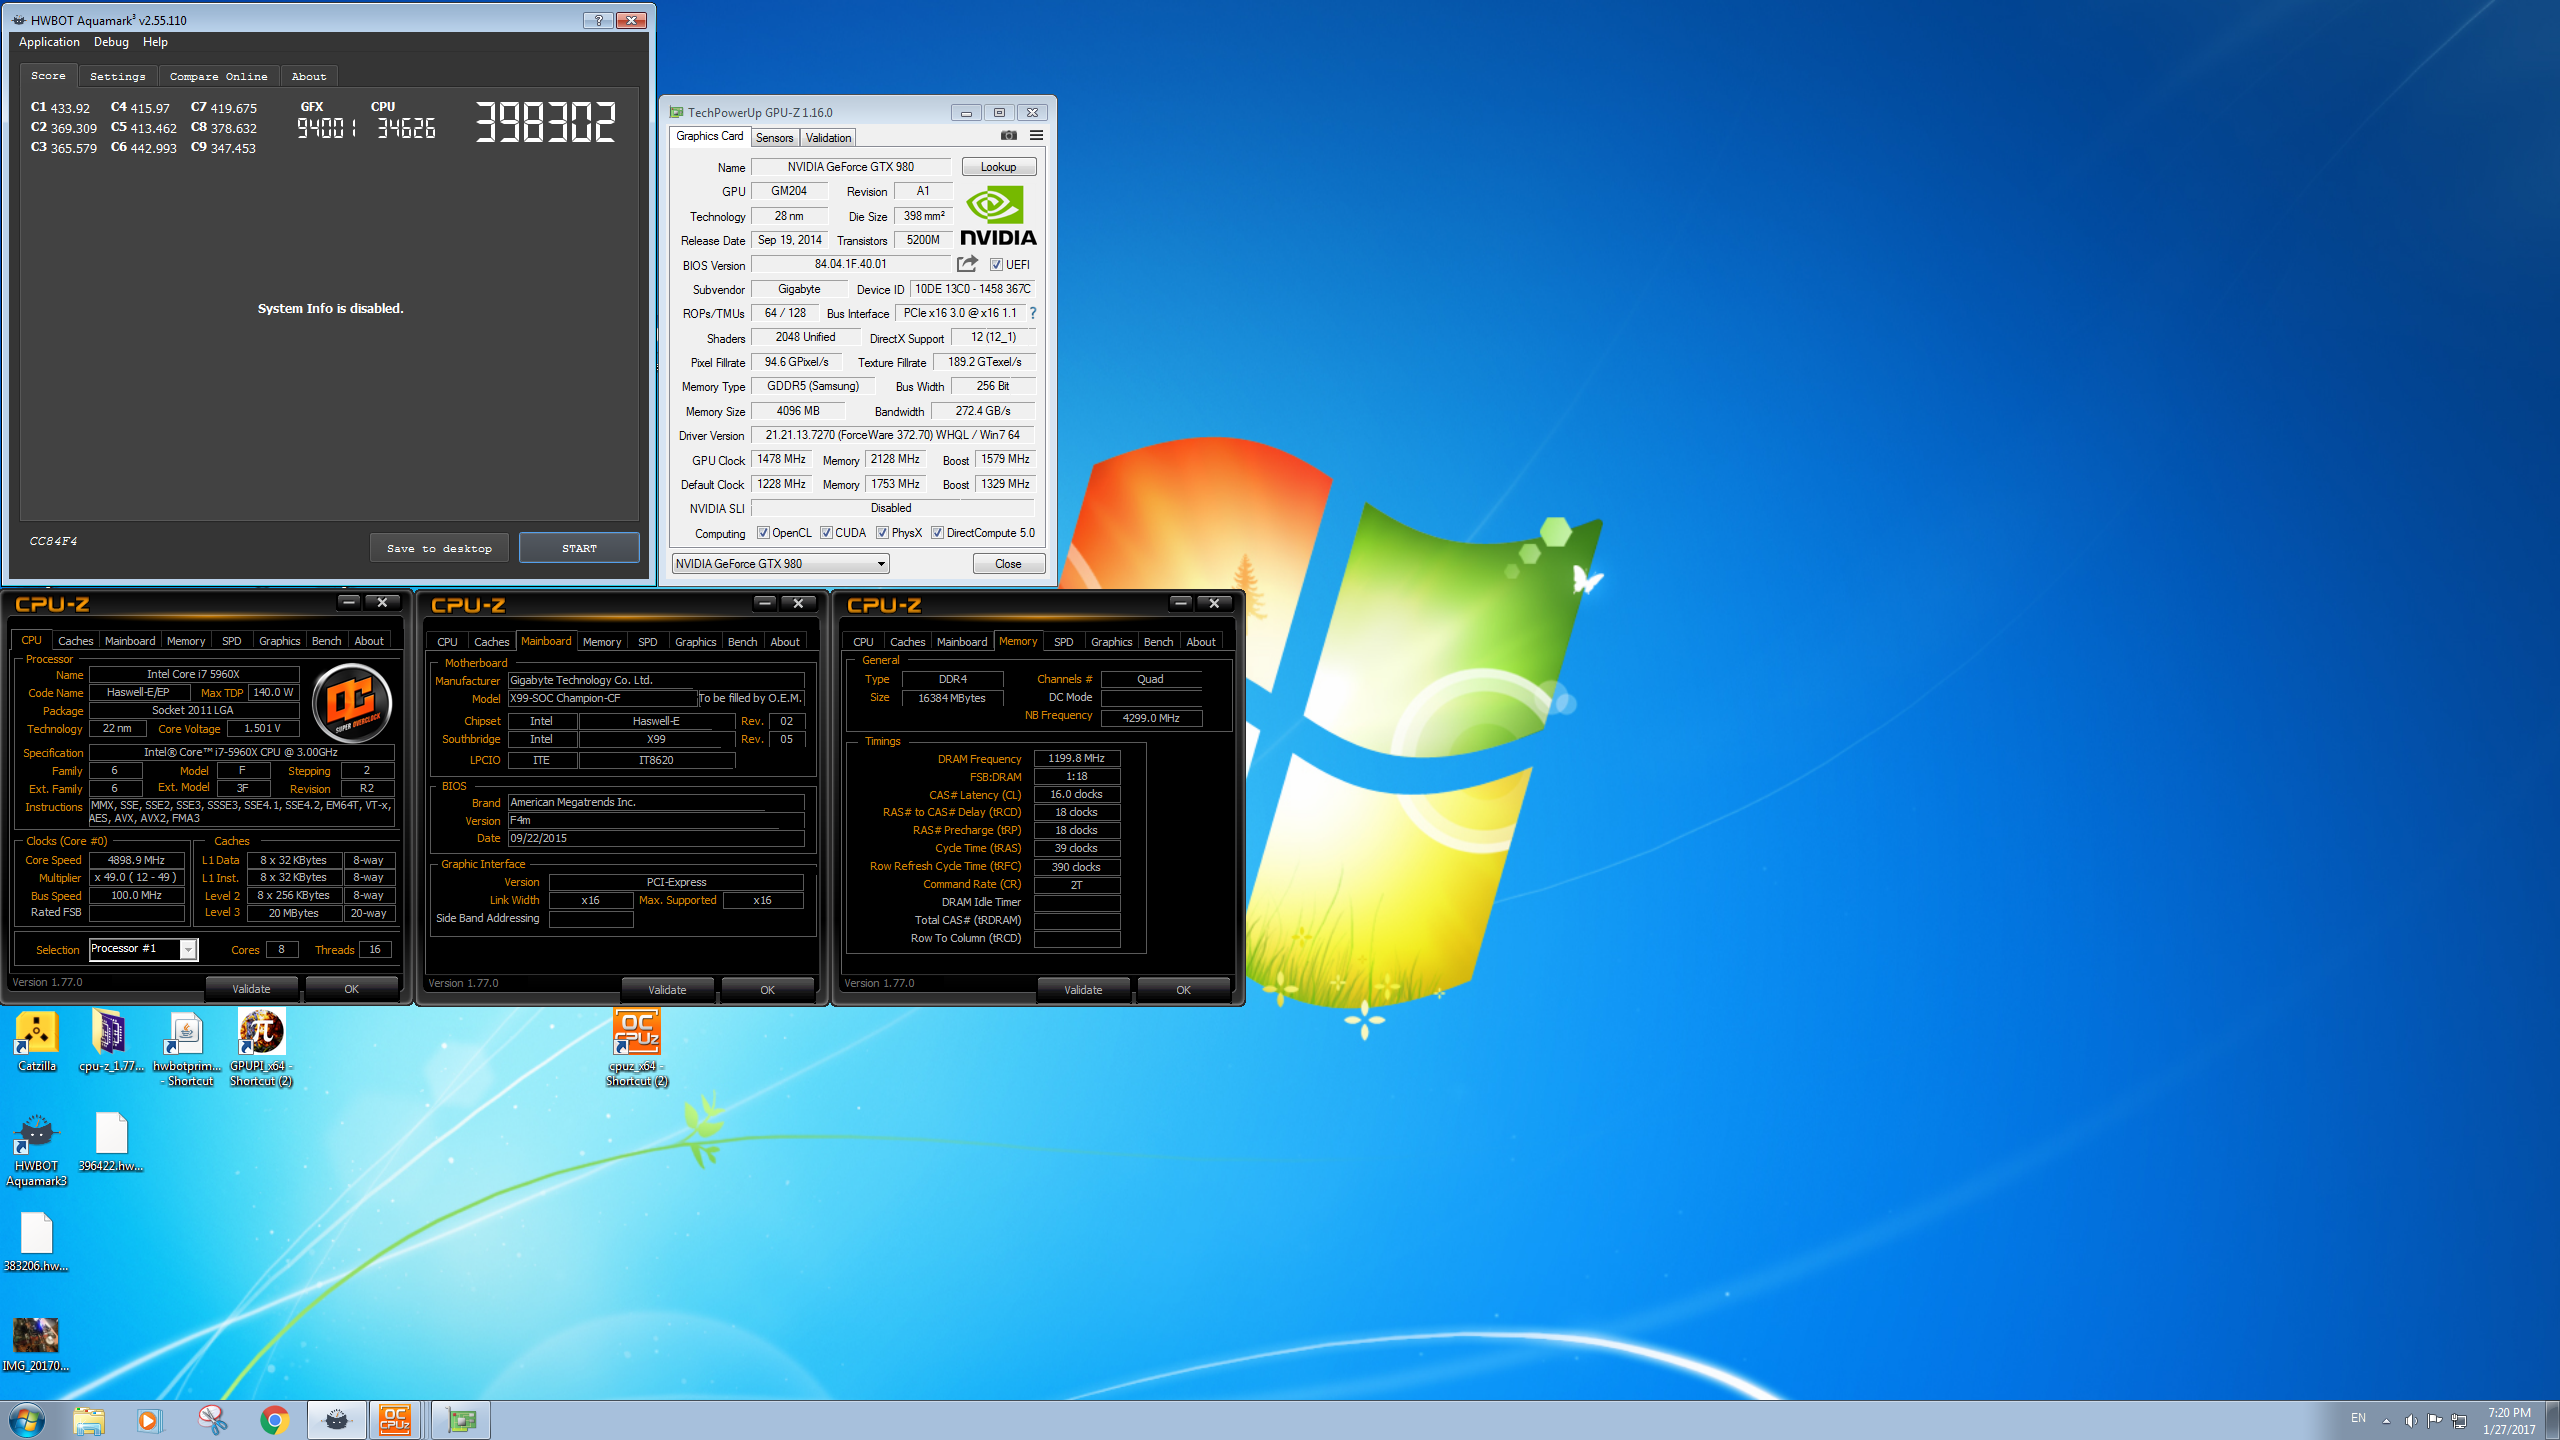The width and height of the screenshot is (2560, 1440).
Task: Open Bench tab in the right CPU-Z window
Action: (x=1158, y=642)
